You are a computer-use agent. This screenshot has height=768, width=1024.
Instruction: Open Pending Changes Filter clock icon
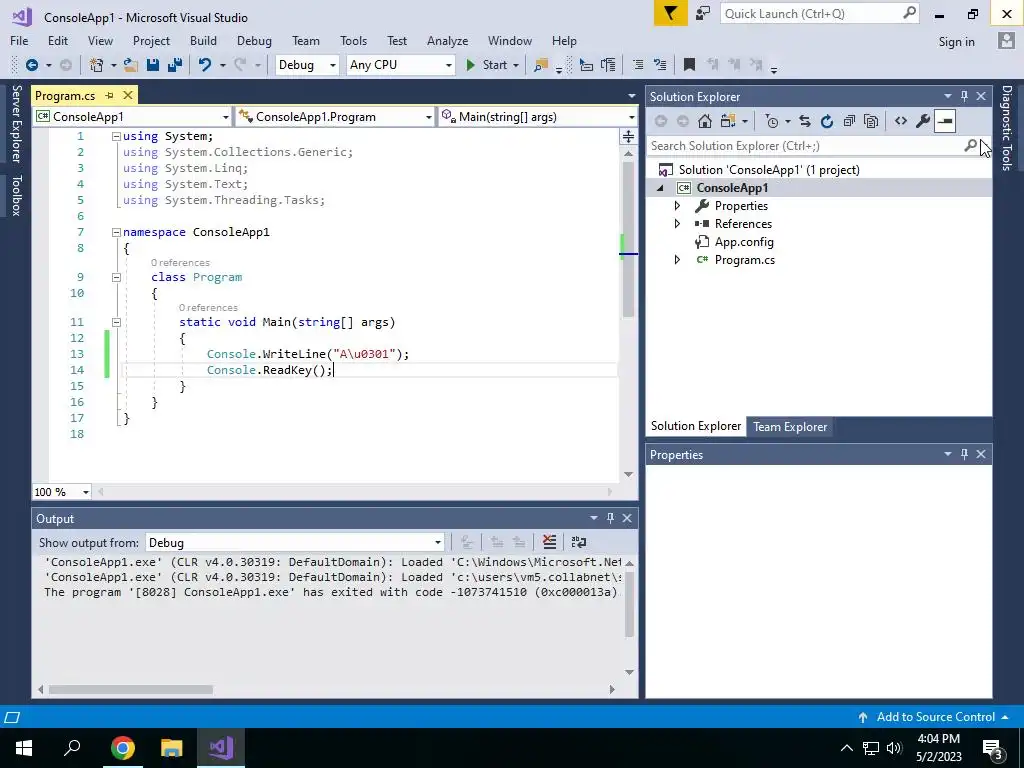[772, 121]
